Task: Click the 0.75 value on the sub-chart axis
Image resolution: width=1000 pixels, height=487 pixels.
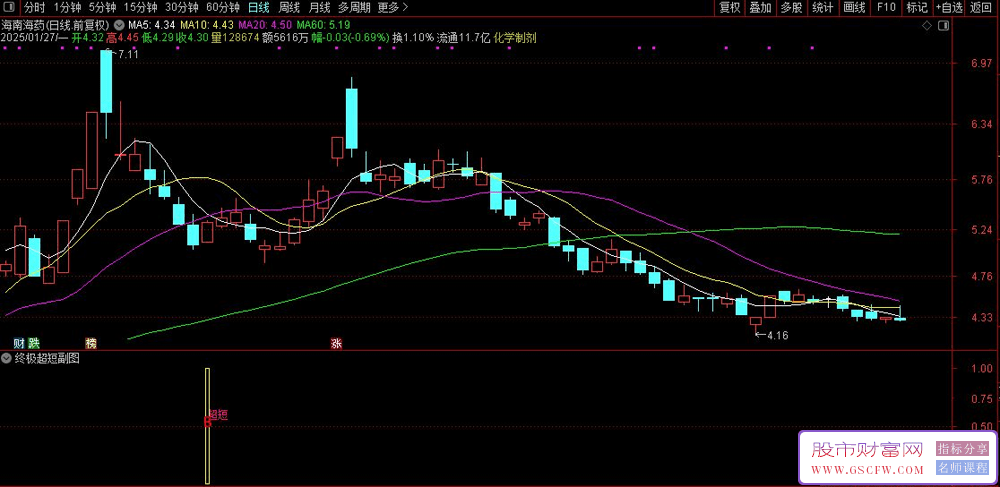Action: click(983, 398)
